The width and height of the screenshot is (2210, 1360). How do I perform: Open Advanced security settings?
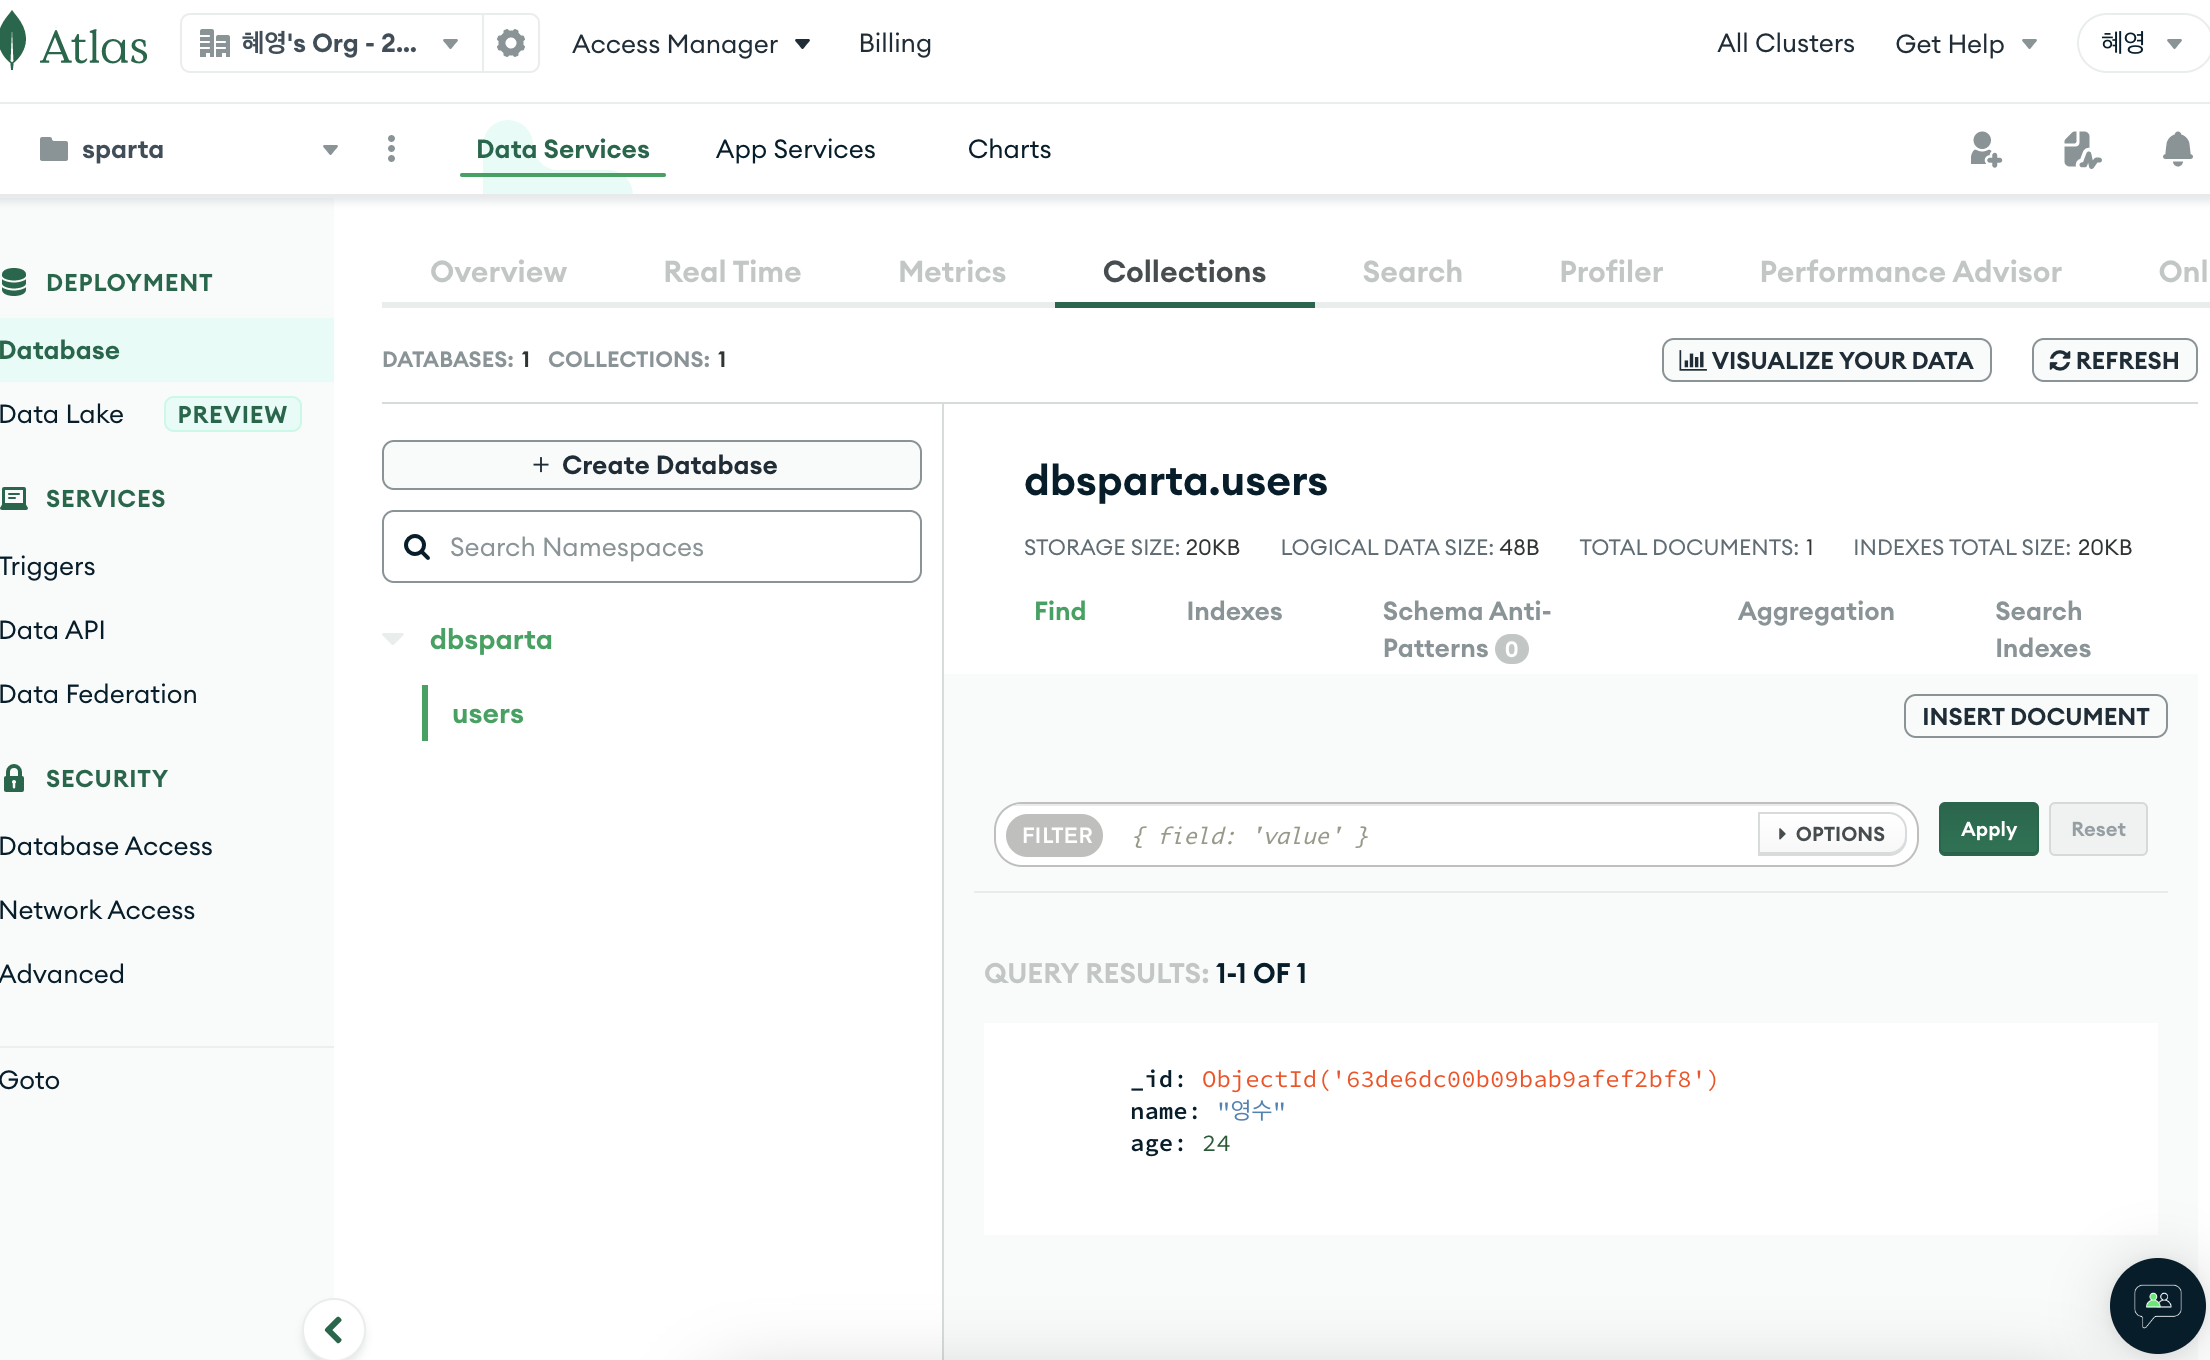click(x=62, y=974)
